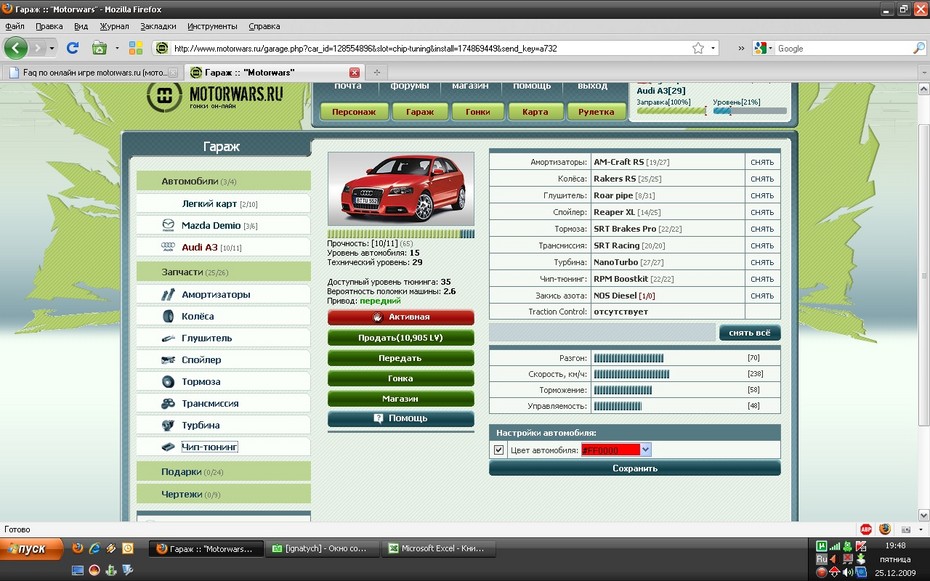The height and width of the screenshot is (581, 930).
Task: Launch Internet Explorer from the quick launch bar
Action: [x=94, y=548]
